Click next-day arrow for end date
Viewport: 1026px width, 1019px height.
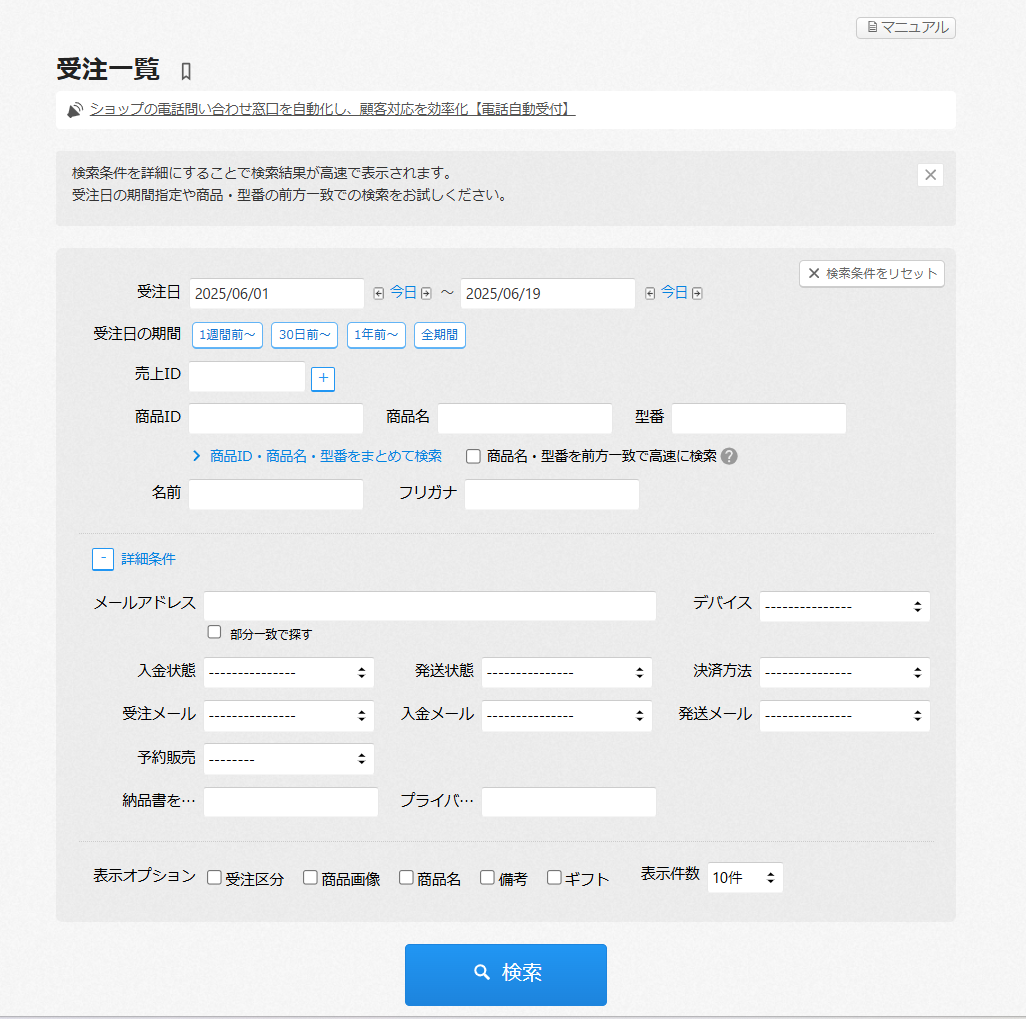click(x=697, y=293)
